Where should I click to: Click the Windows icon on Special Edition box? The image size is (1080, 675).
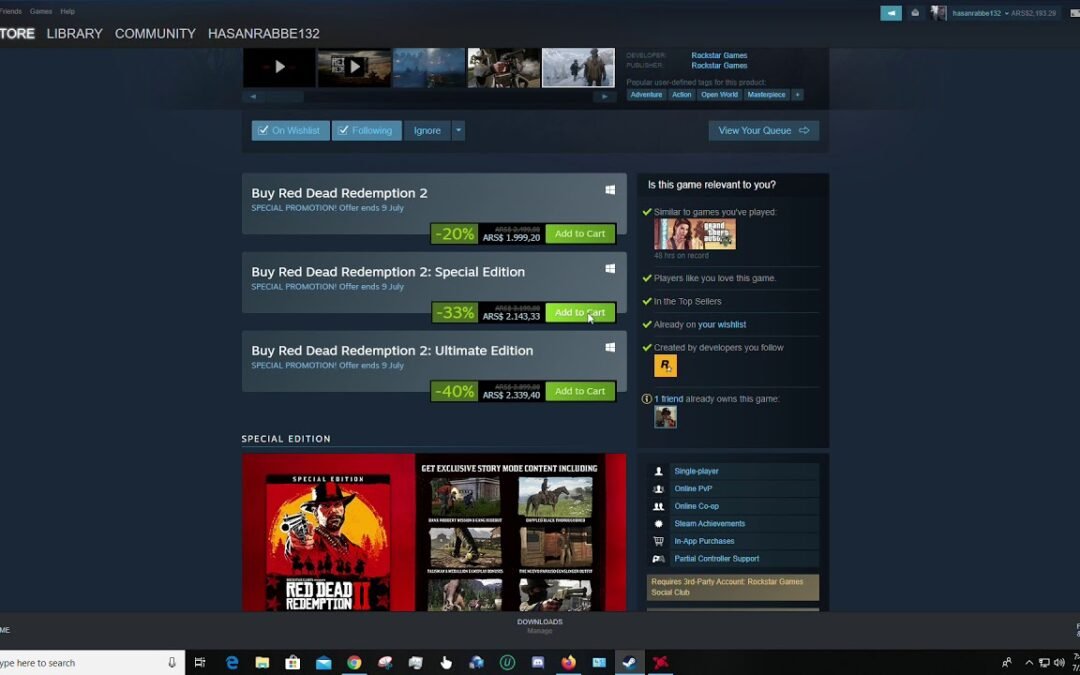[x=610, y=269]
